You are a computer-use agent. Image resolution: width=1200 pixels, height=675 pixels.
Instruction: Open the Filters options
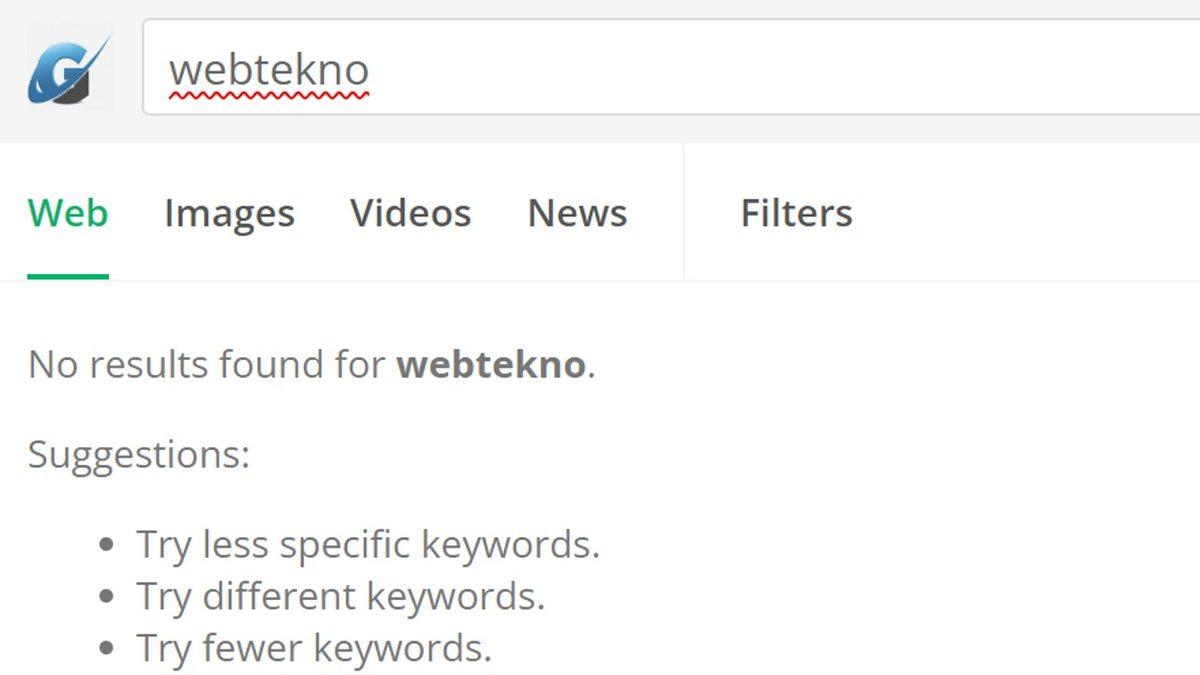coord(797,213)
